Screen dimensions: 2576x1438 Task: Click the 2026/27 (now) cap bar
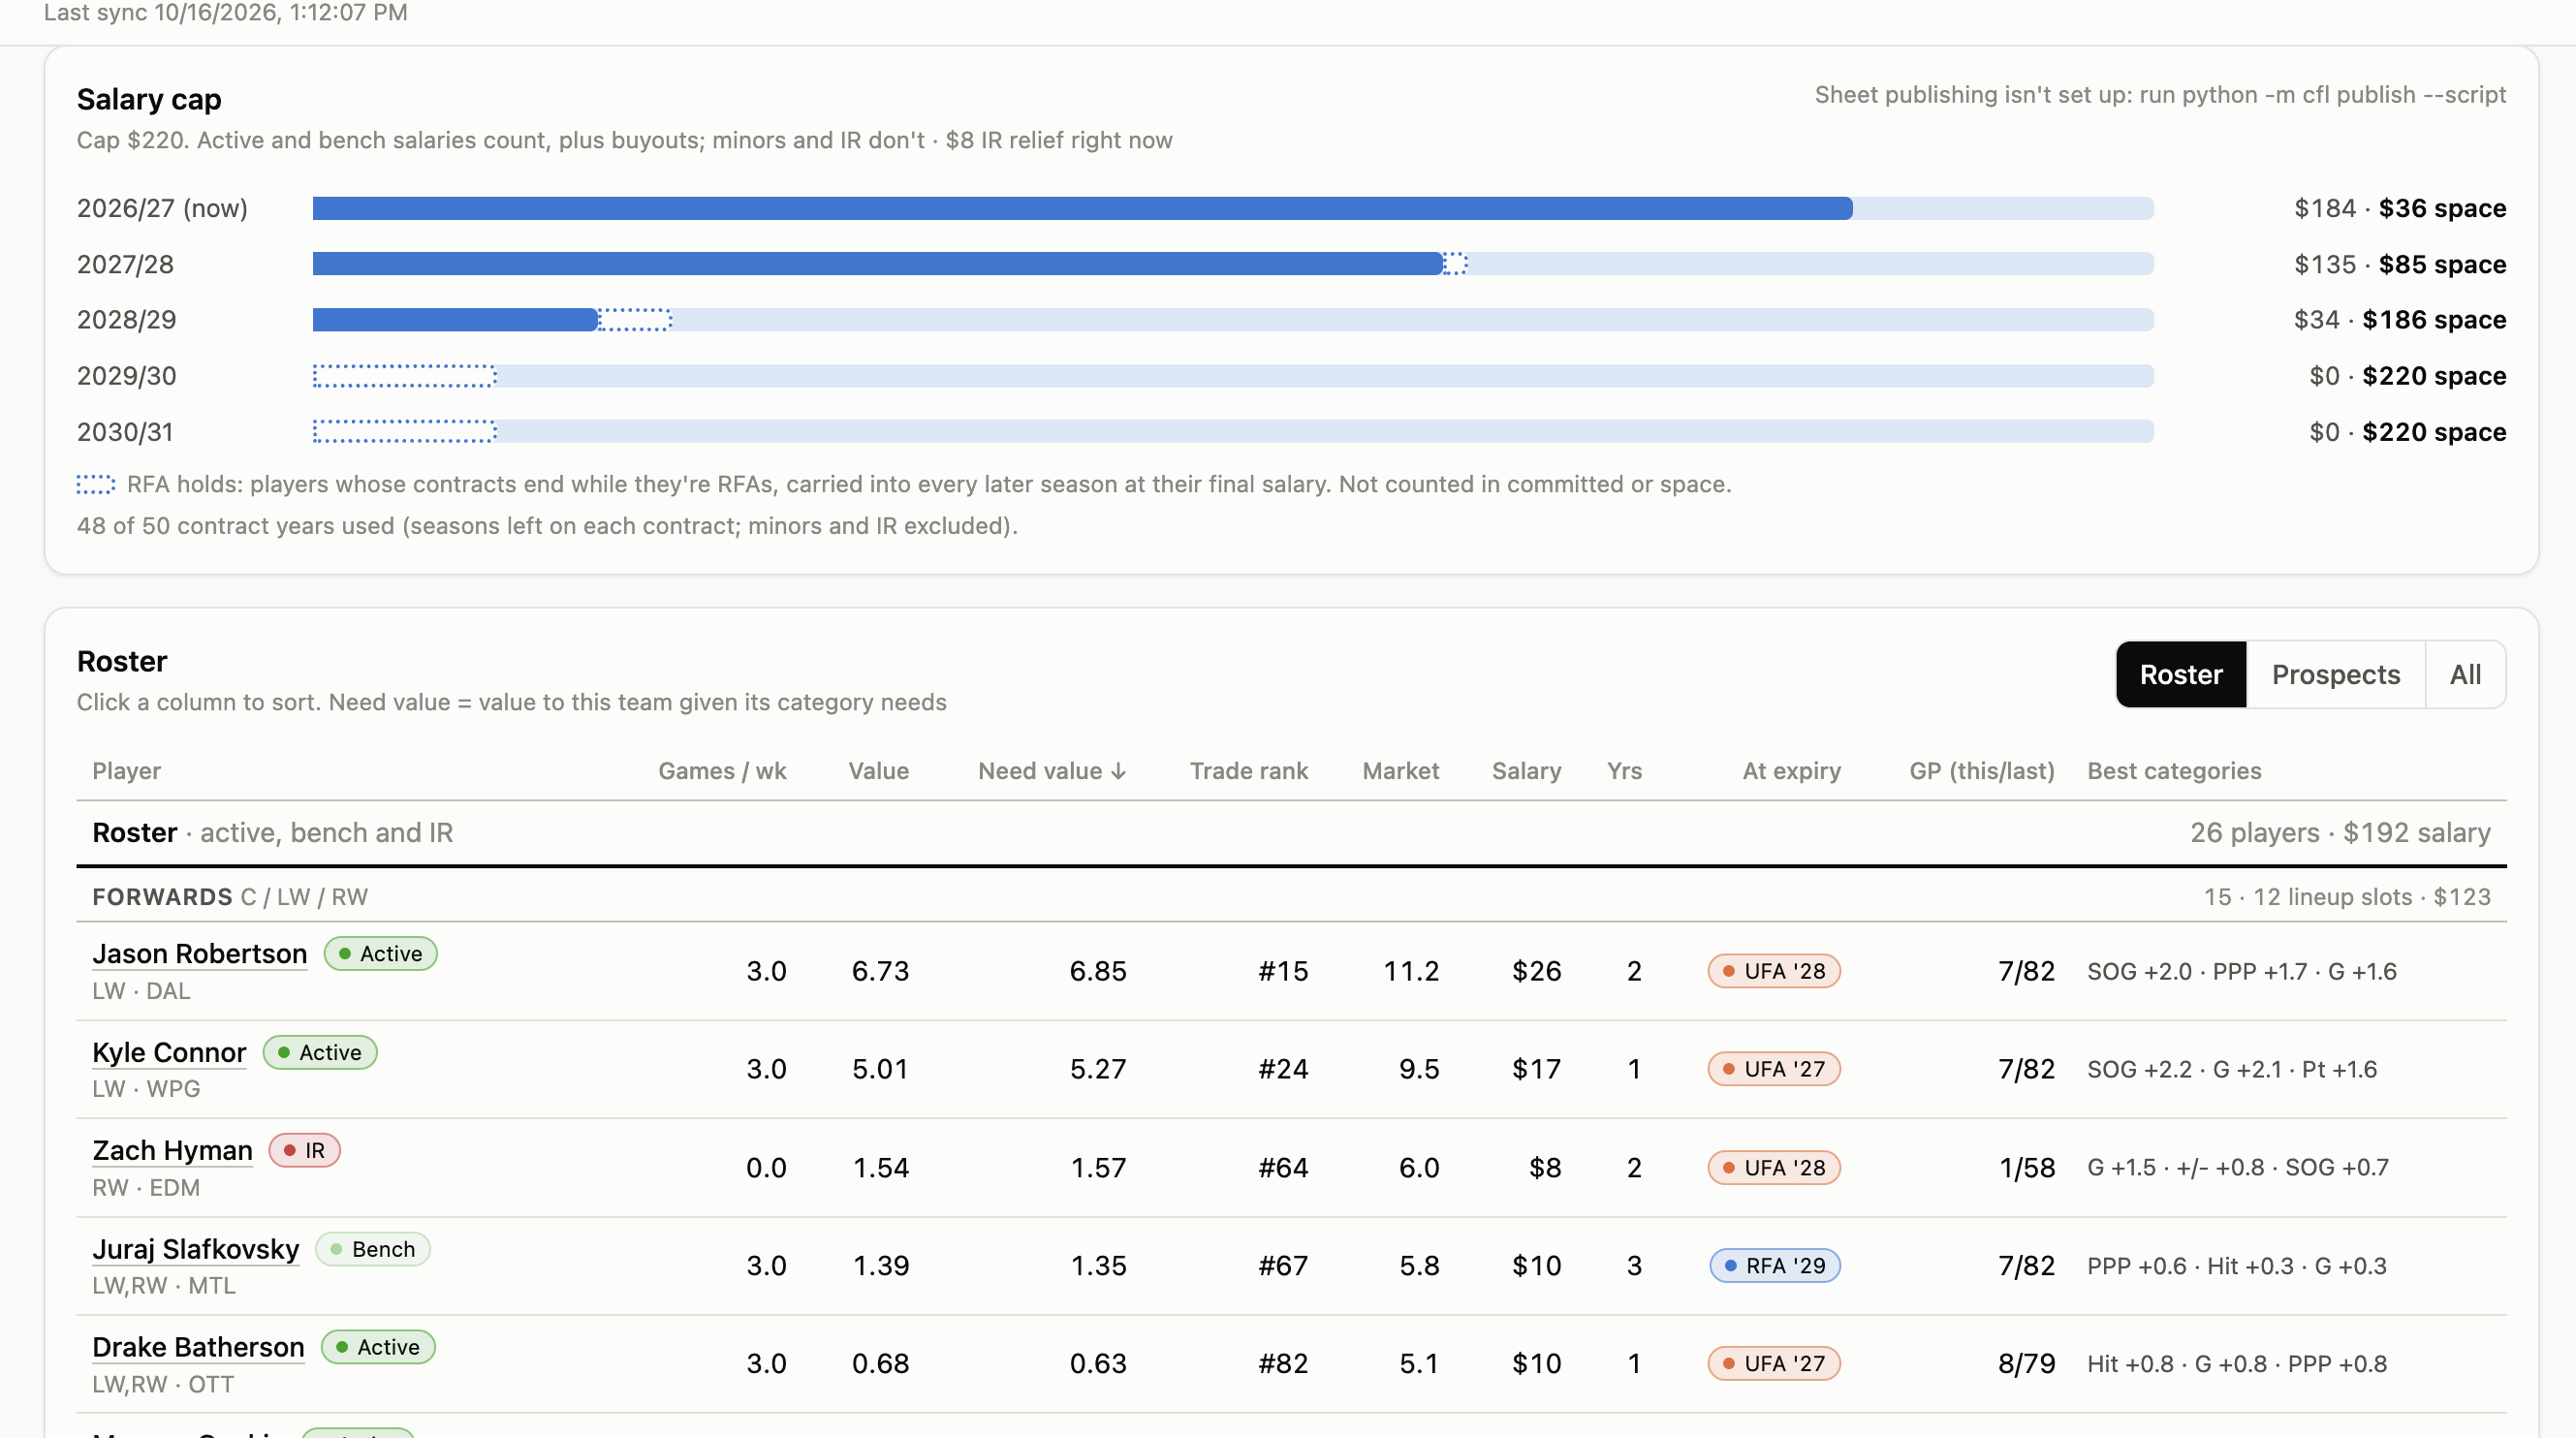(x=1233, y=208)
